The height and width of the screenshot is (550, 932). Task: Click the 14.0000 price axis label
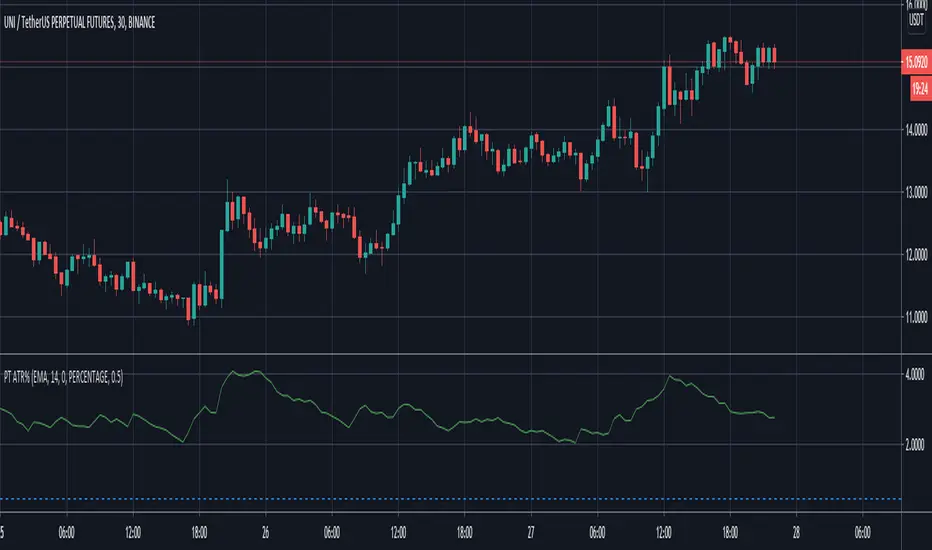916,130
